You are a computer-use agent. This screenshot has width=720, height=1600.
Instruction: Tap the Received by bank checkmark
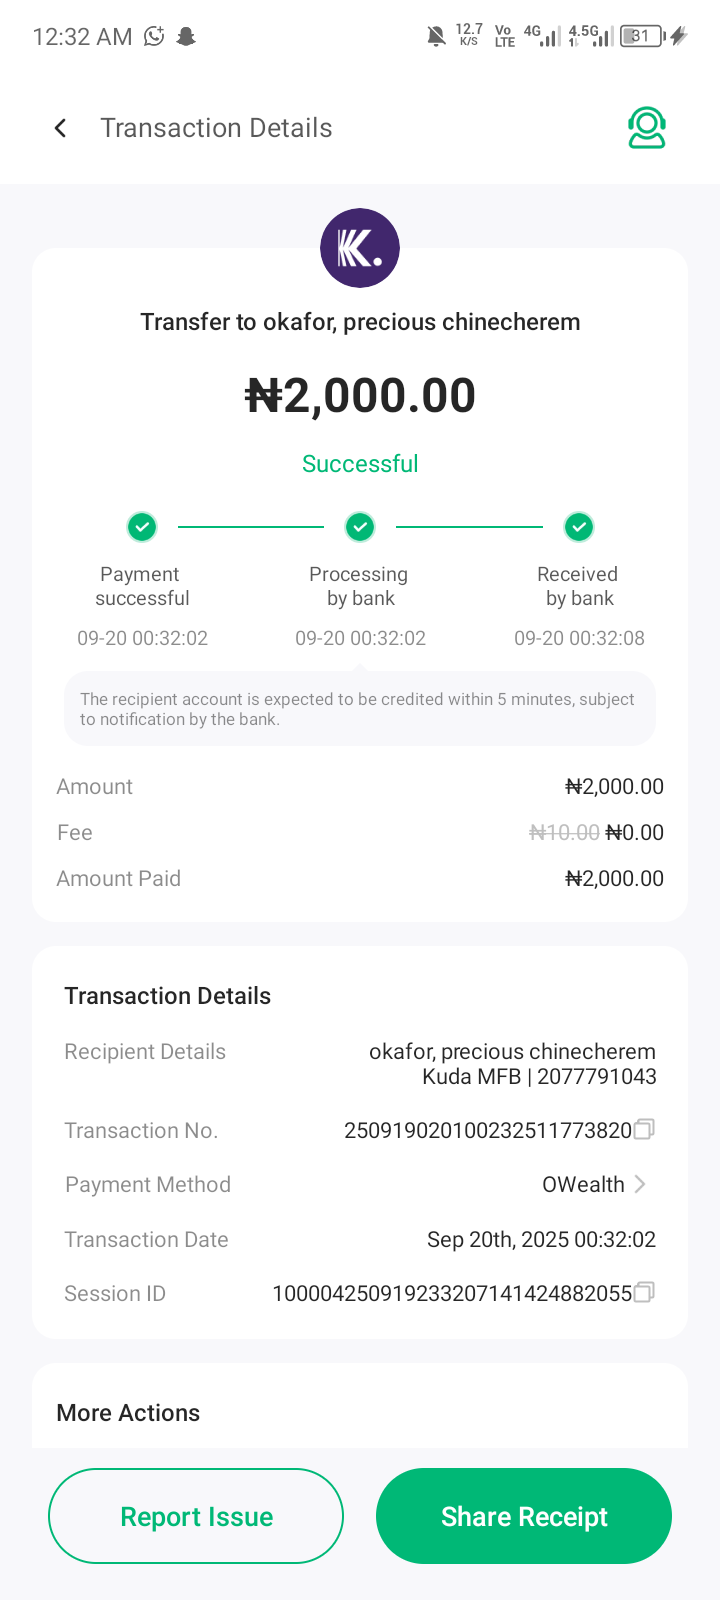point(579,526)
